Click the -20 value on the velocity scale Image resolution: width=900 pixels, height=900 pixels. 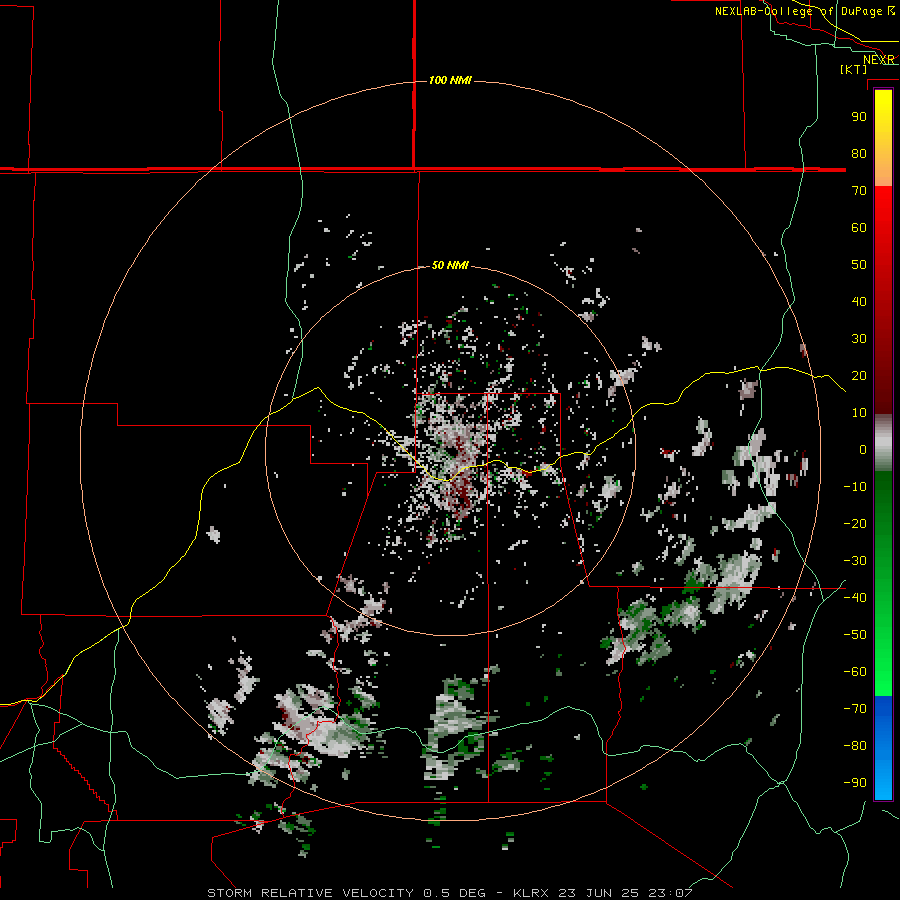[855, 523]
